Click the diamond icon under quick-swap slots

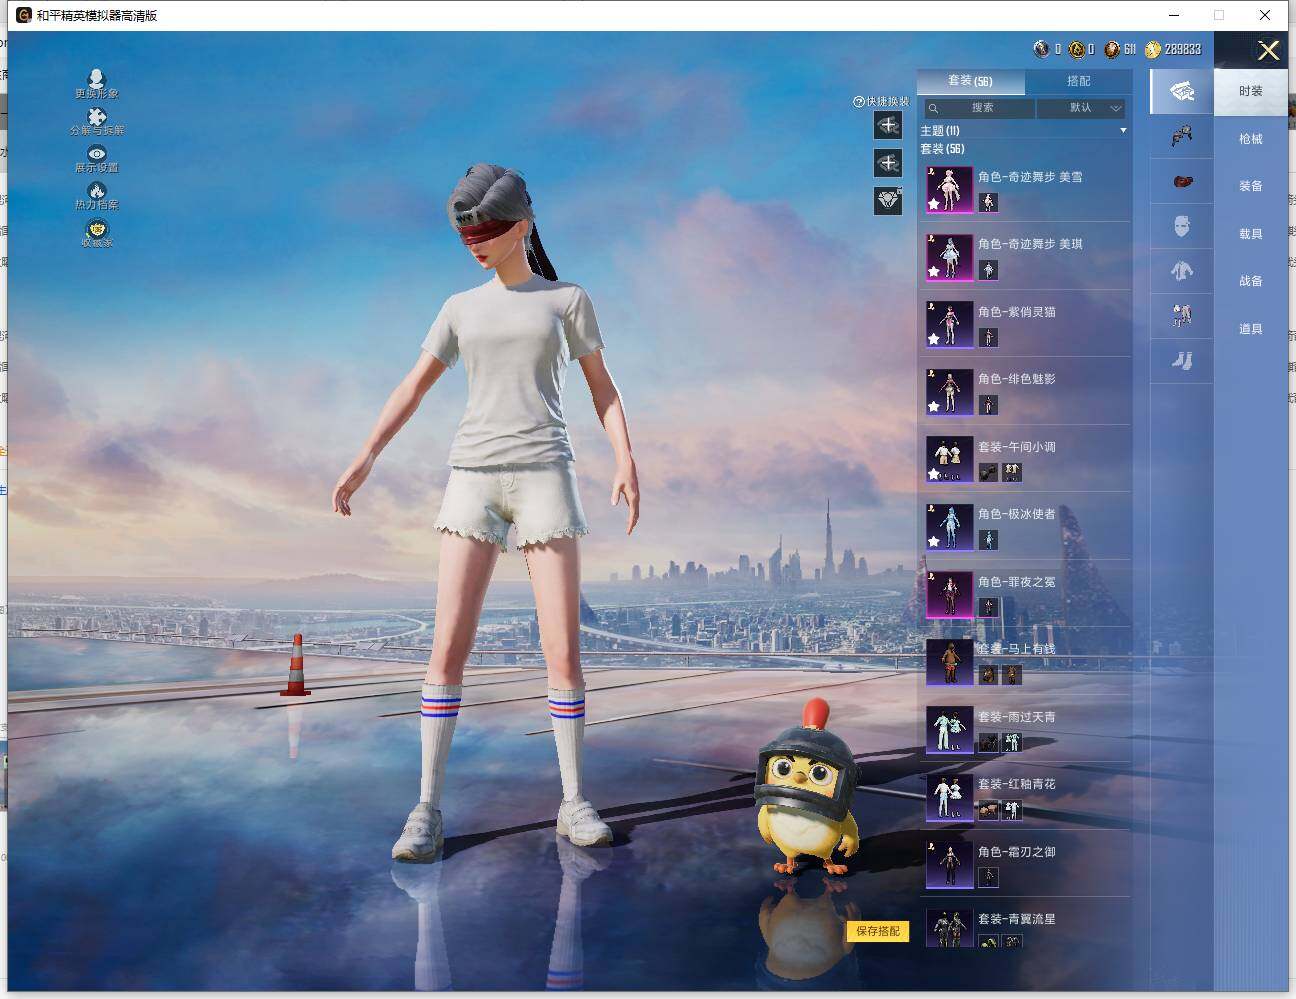pos(888,201)
